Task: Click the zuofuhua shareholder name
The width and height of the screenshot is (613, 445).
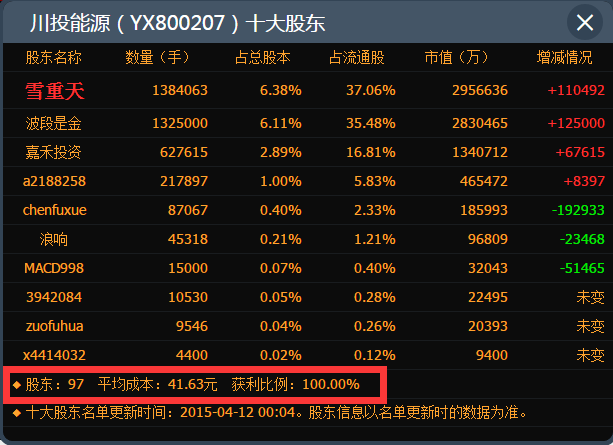Action: click(x=54, y=326)
